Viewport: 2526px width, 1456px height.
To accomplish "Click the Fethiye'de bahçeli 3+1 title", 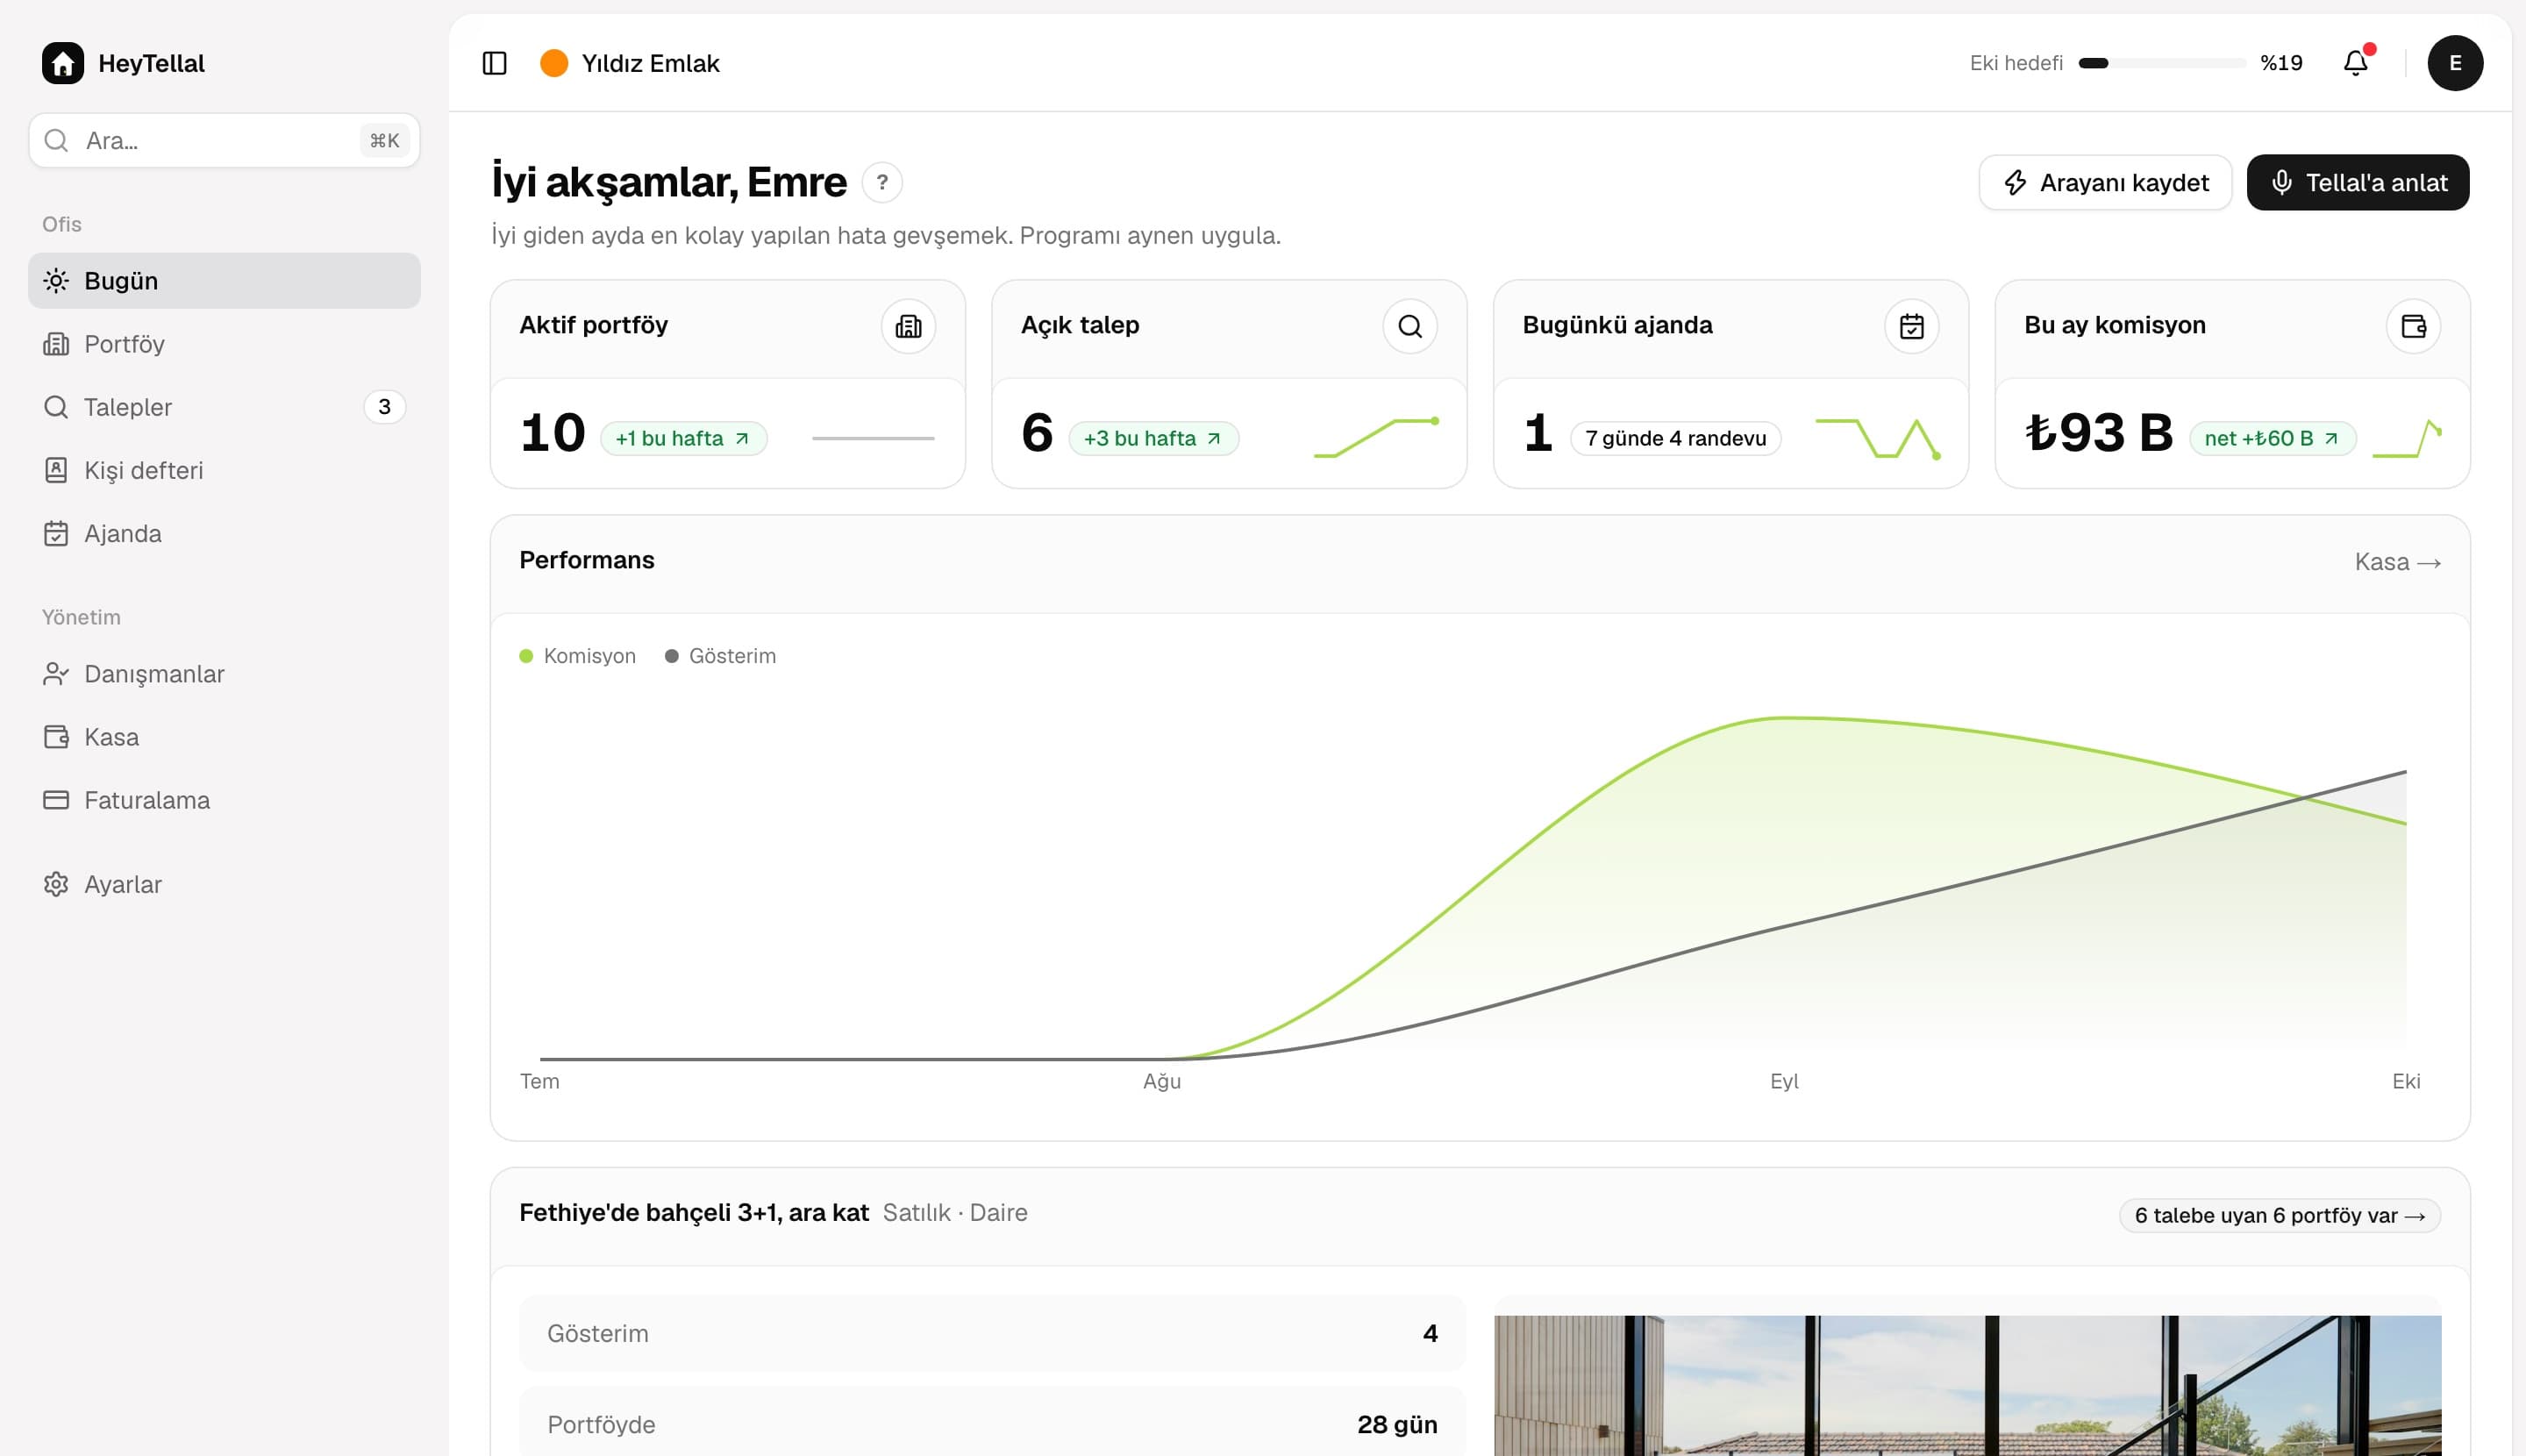I will click(x=694, y=1212).
